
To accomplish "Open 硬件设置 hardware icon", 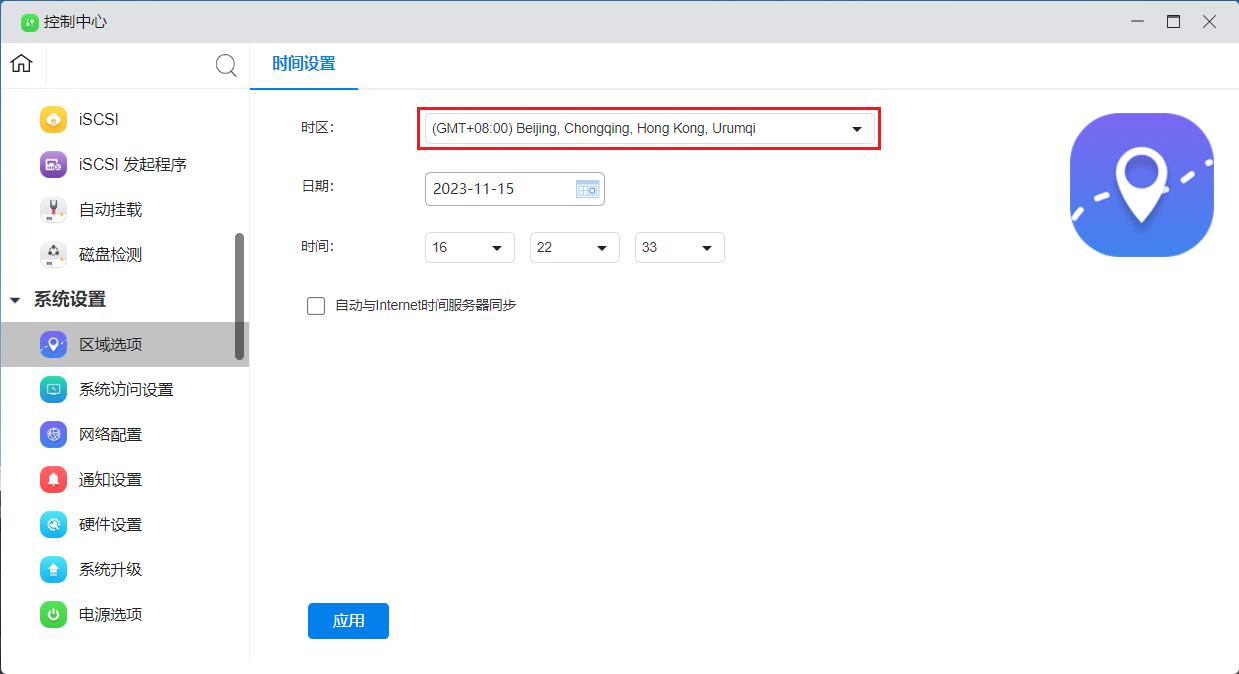I will [x=53, y=524].
